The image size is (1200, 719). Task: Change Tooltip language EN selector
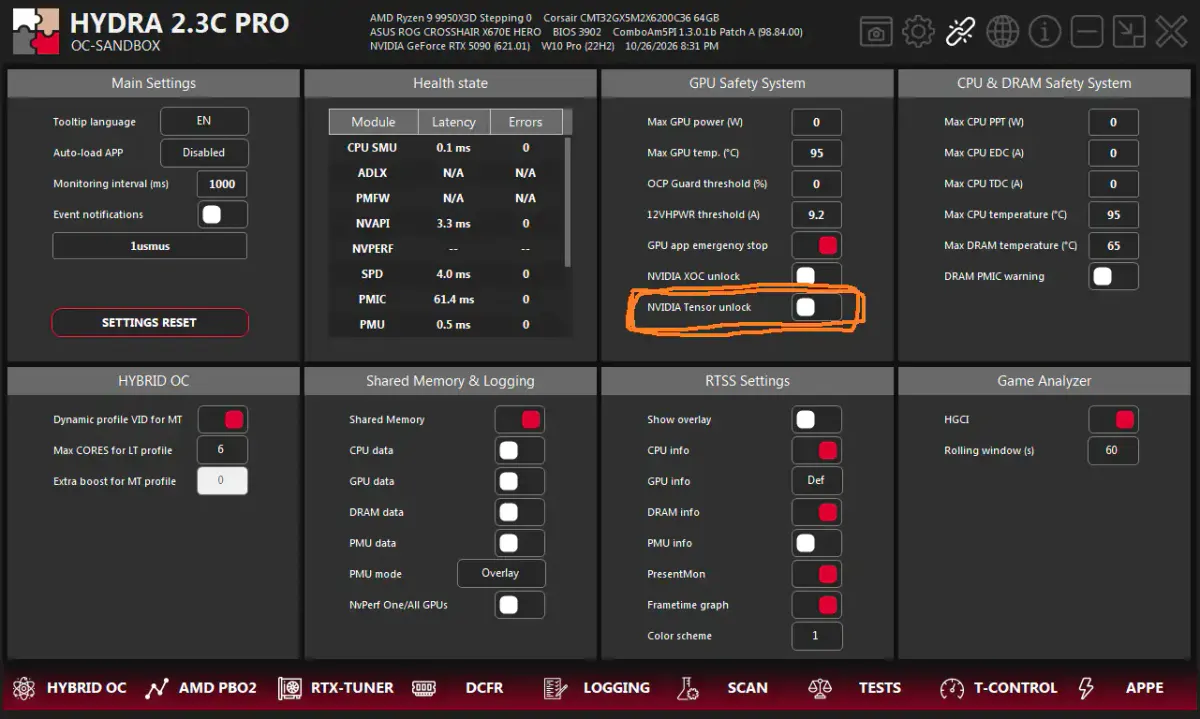204,121
